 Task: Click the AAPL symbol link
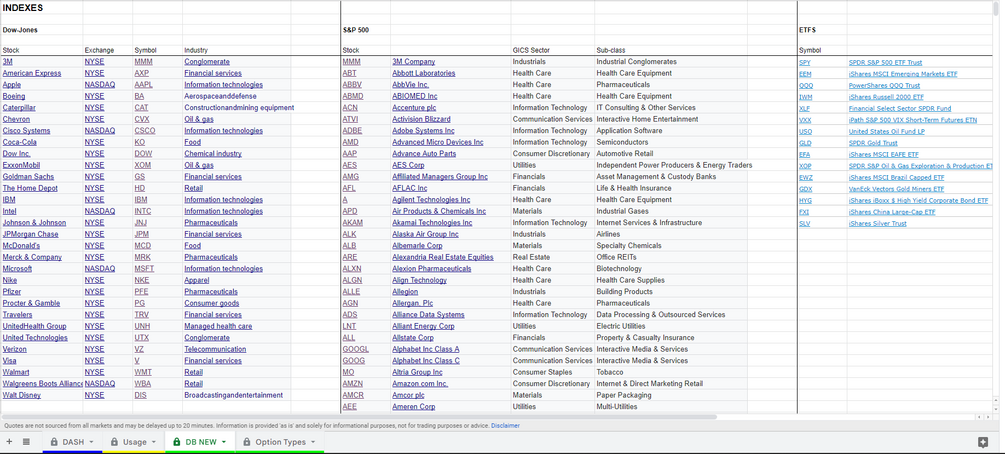pos(144,85)
